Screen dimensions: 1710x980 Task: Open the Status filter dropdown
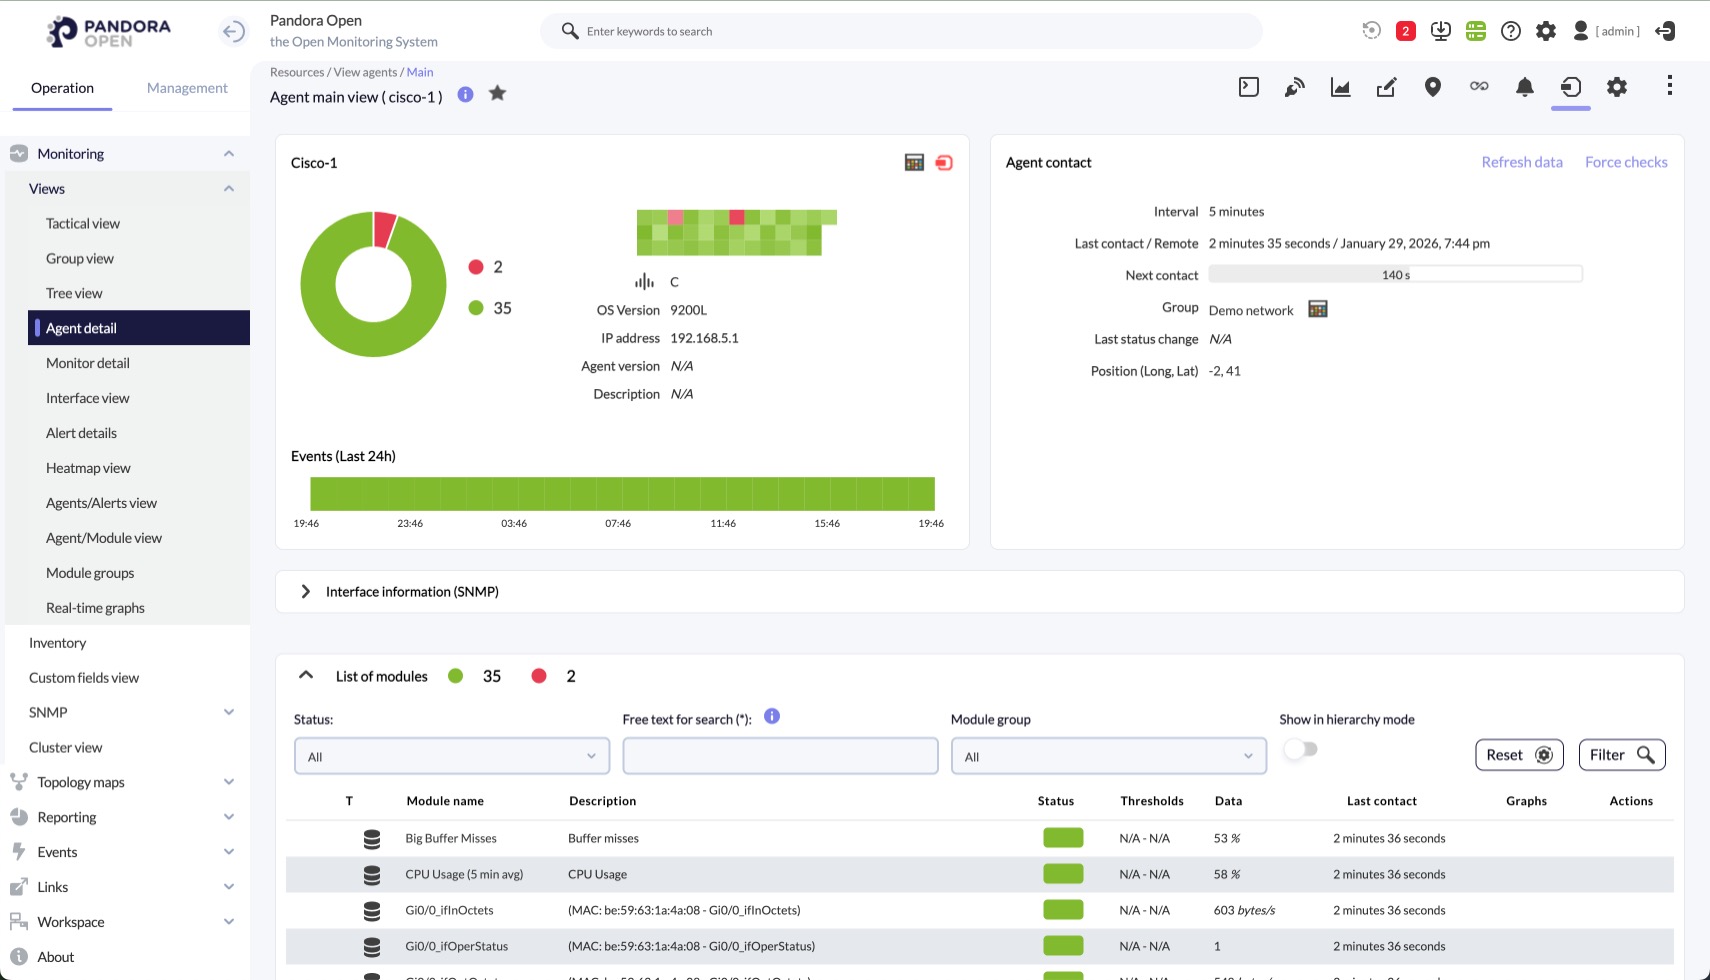452,756
